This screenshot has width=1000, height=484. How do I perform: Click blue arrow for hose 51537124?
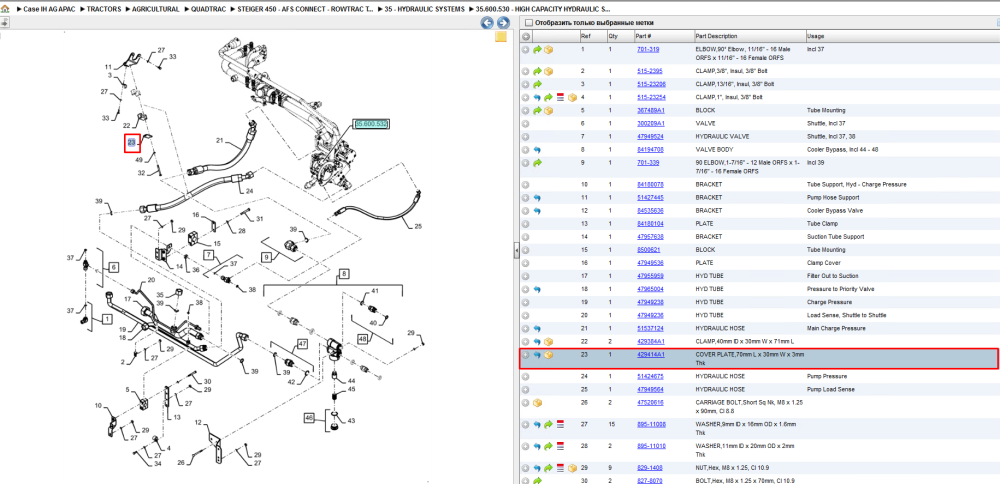pyautogui.click(x=537, y=328)
